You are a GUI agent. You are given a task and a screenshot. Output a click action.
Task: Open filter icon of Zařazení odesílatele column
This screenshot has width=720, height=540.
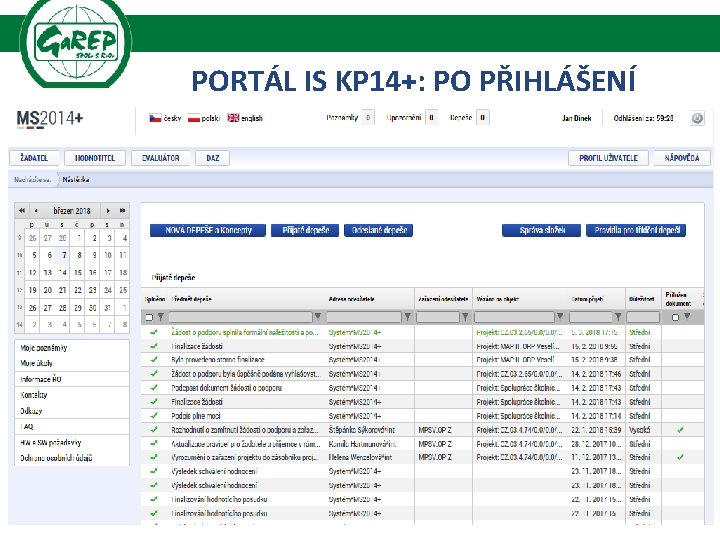tap(465, 316)
